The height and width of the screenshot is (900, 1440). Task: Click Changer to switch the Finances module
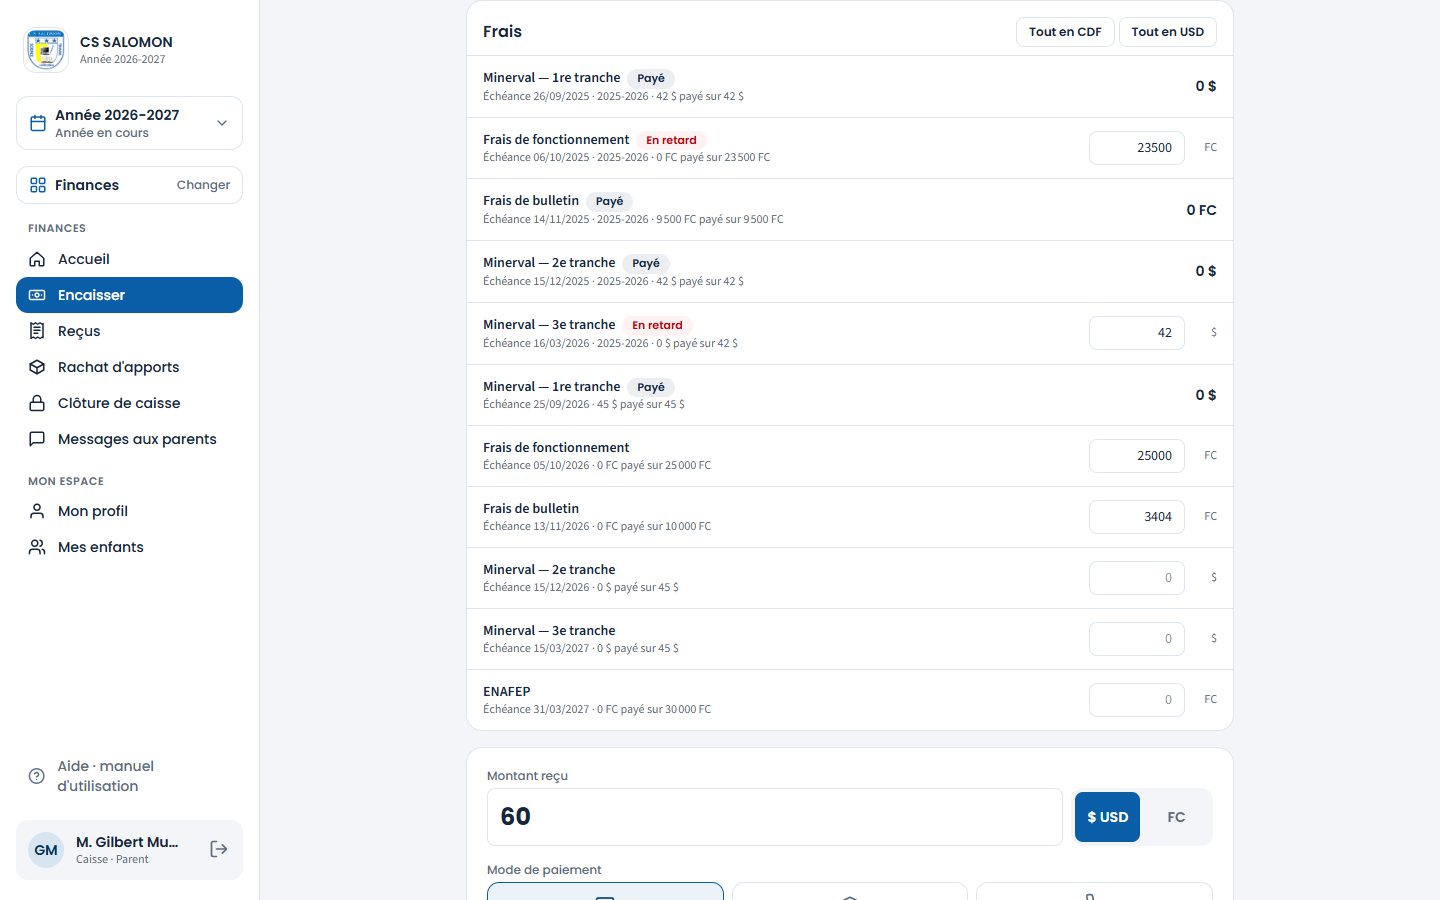203,185
